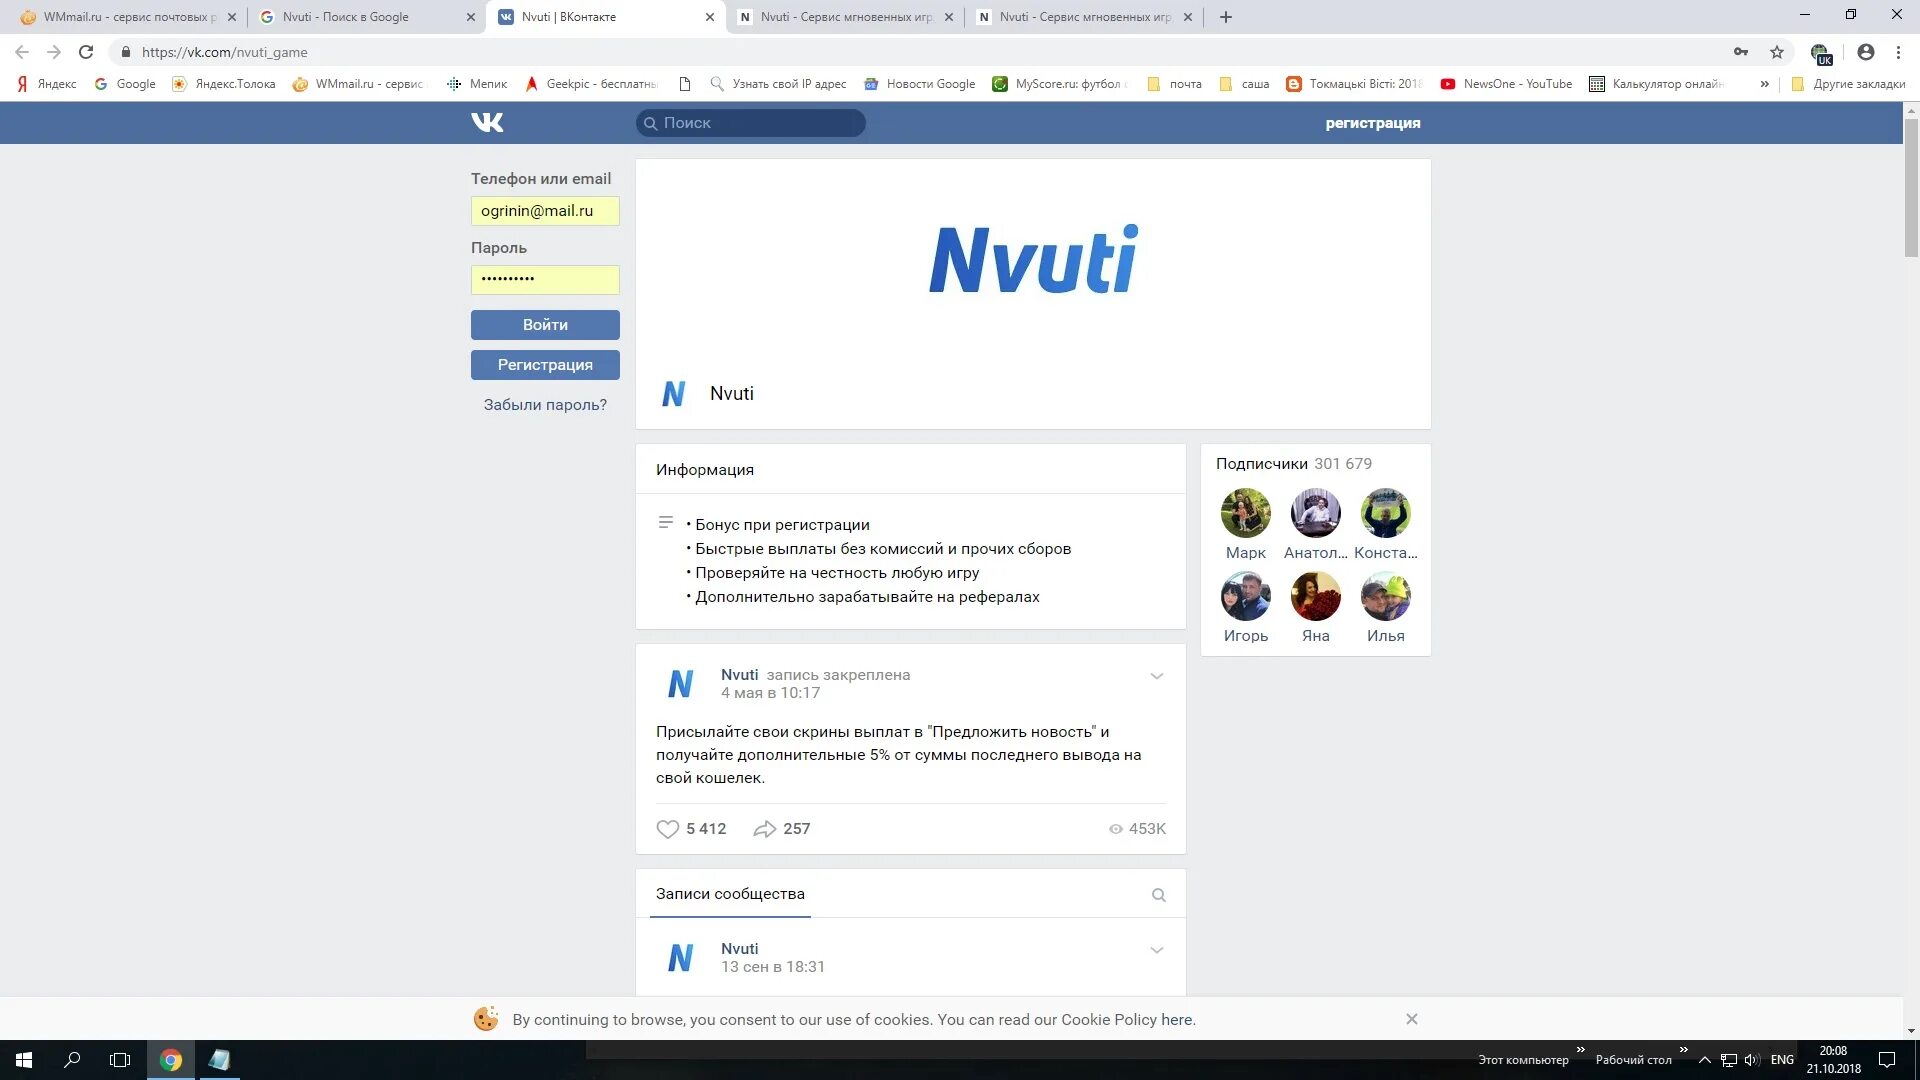This screenshot has width=1920, height=1080.
Task: Open Chrome profile account icon
Action: point(1865,52)
